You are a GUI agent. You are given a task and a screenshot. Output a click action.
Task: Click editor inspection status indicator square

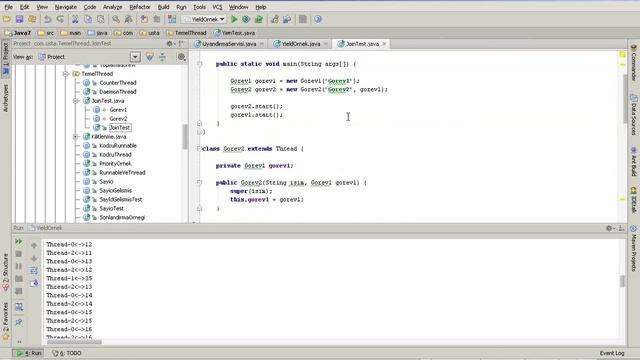pos(622,54)
